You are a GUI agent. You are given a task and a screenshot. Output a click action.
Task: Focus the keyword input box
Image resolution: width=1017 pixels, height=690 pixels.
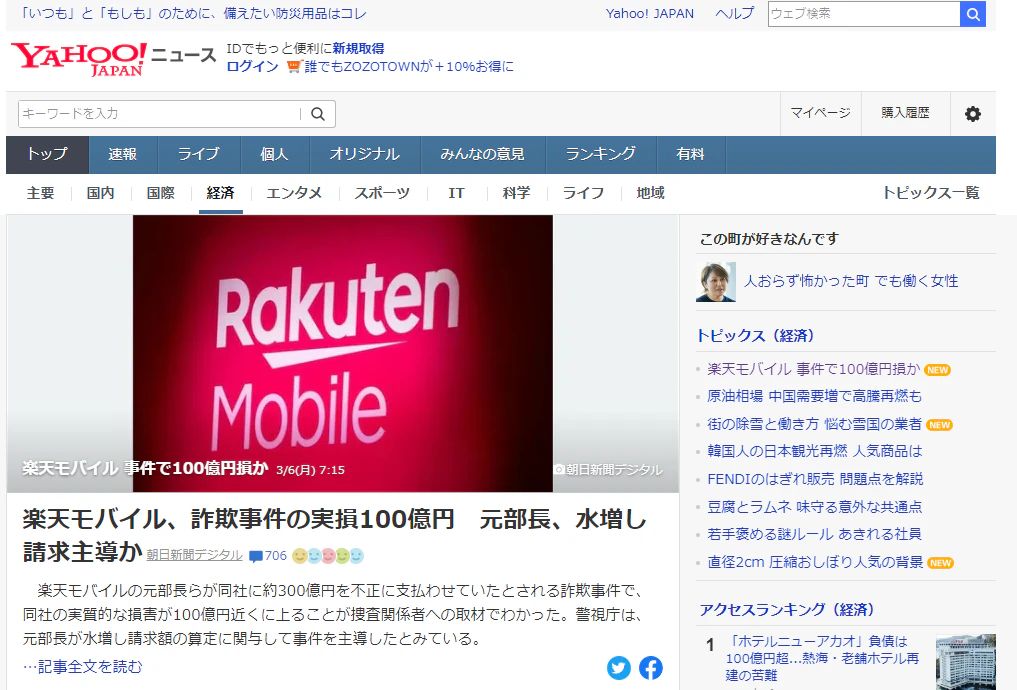pyautogui.click(x=159, y=114)
